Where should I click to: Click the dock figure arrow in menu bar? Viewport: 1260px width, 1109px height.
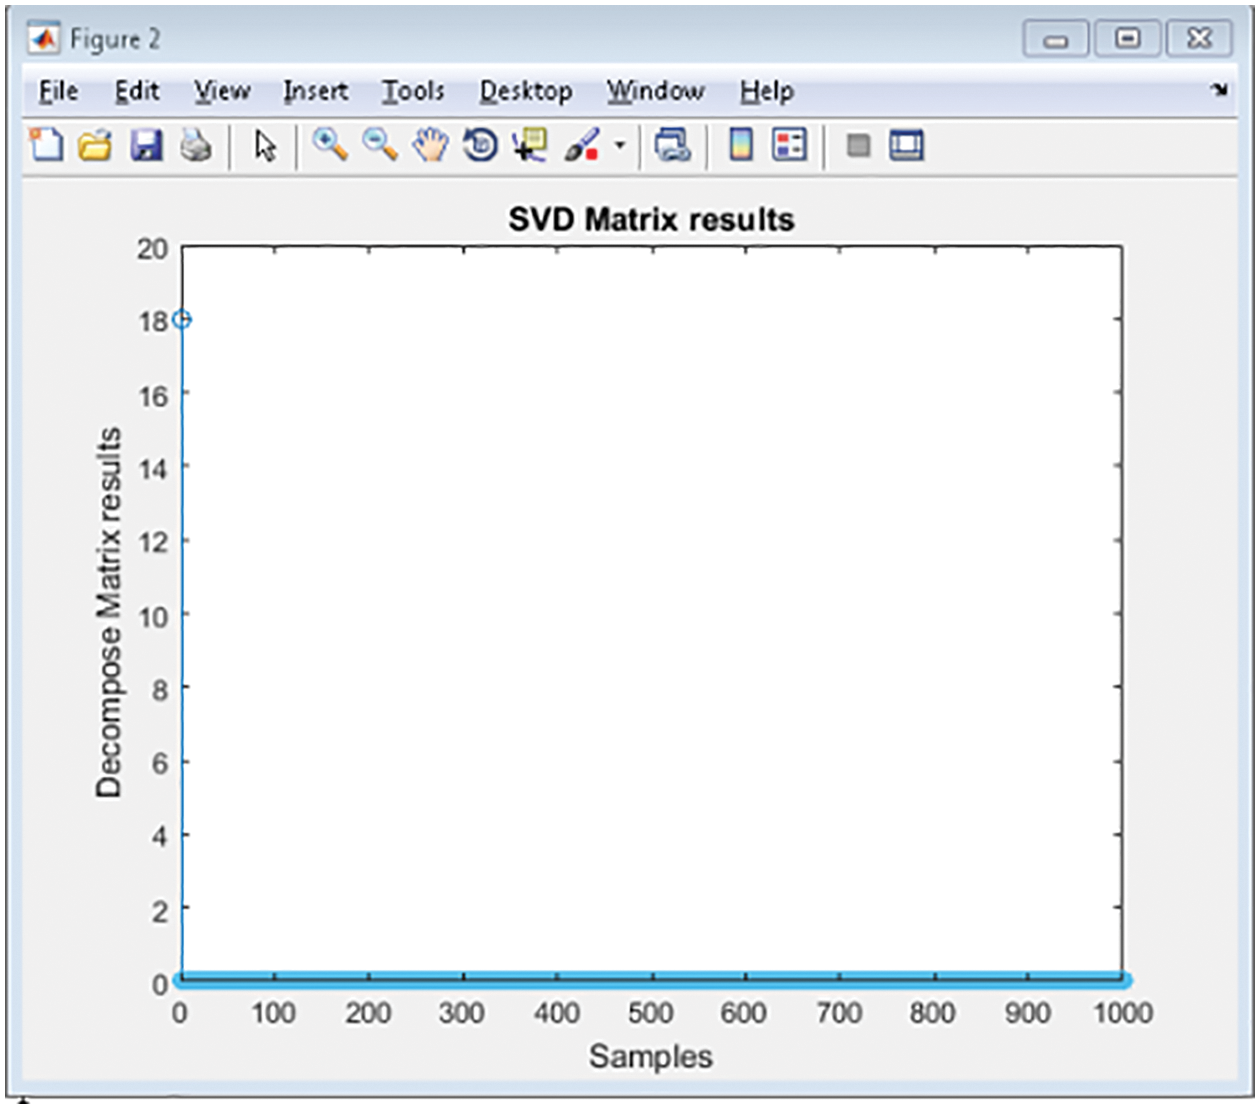click(x=1219, y=90)
